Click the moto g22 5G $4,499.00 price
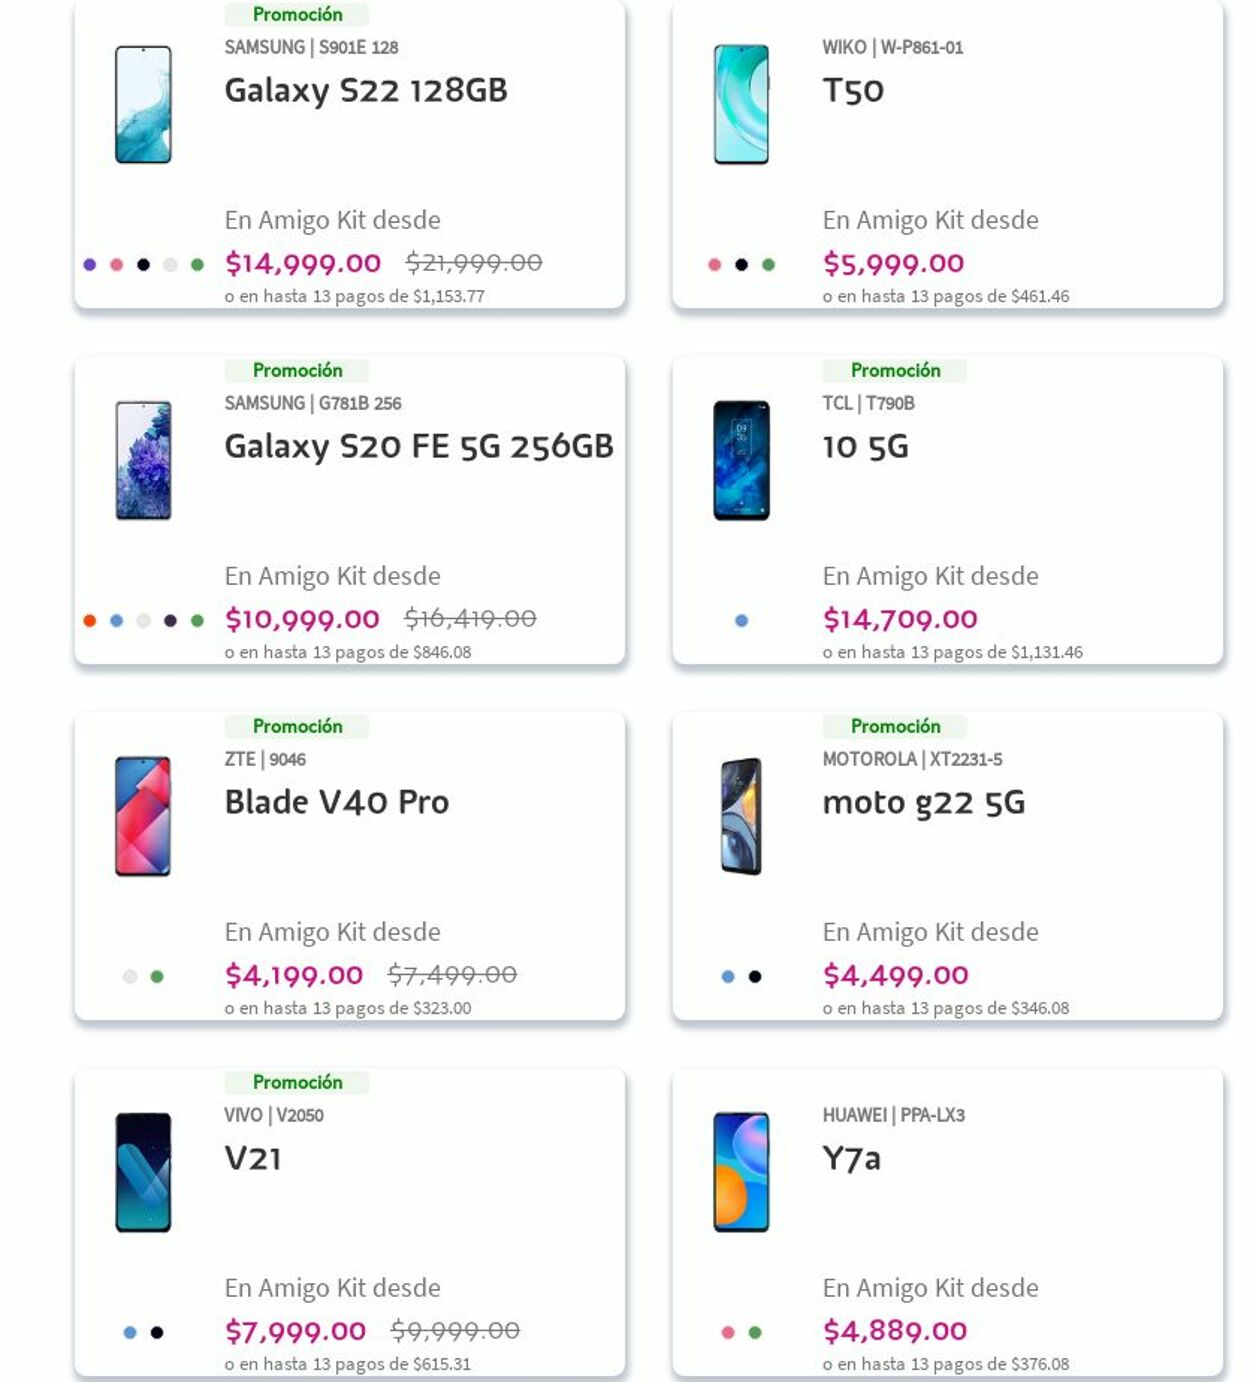 (895, 975)
